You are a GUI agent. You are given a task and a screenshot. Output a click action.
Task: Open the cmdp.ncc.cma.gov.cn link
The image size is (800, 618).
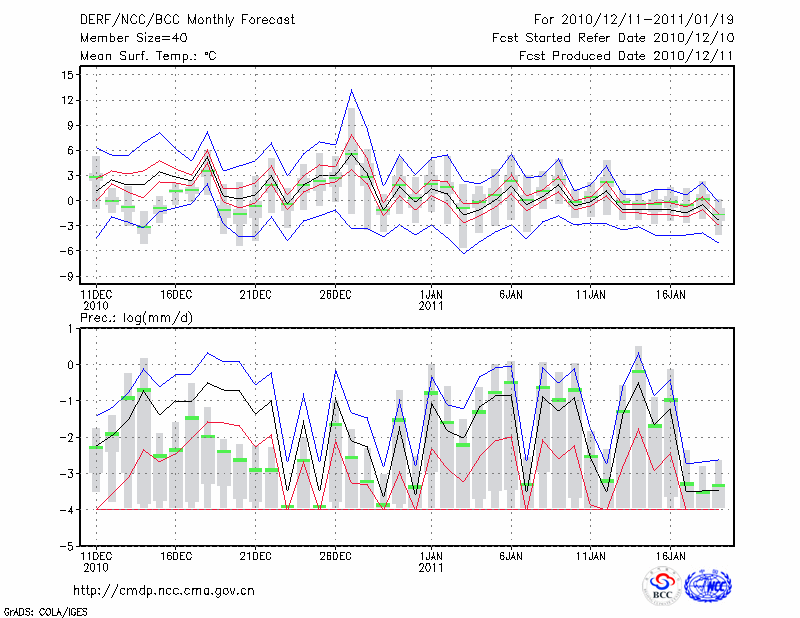(164, 590)
